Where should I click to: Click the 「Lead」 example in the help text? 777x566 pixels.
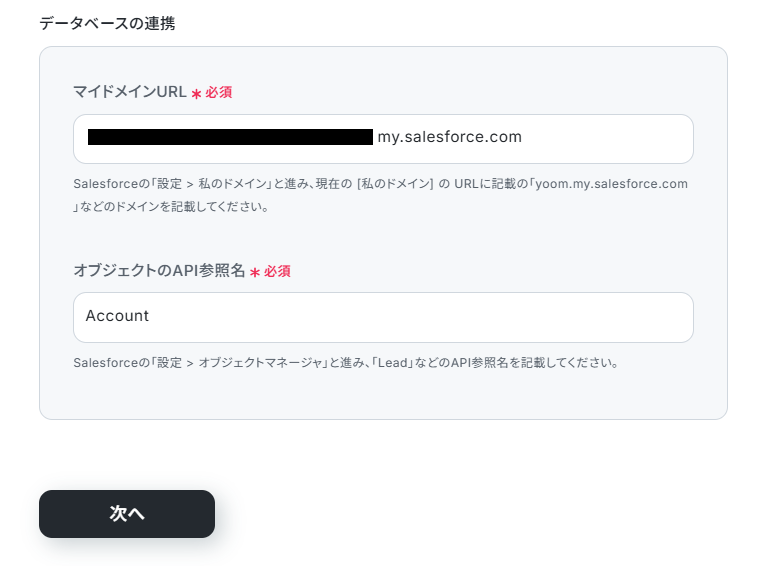click(x=393, y=363)
